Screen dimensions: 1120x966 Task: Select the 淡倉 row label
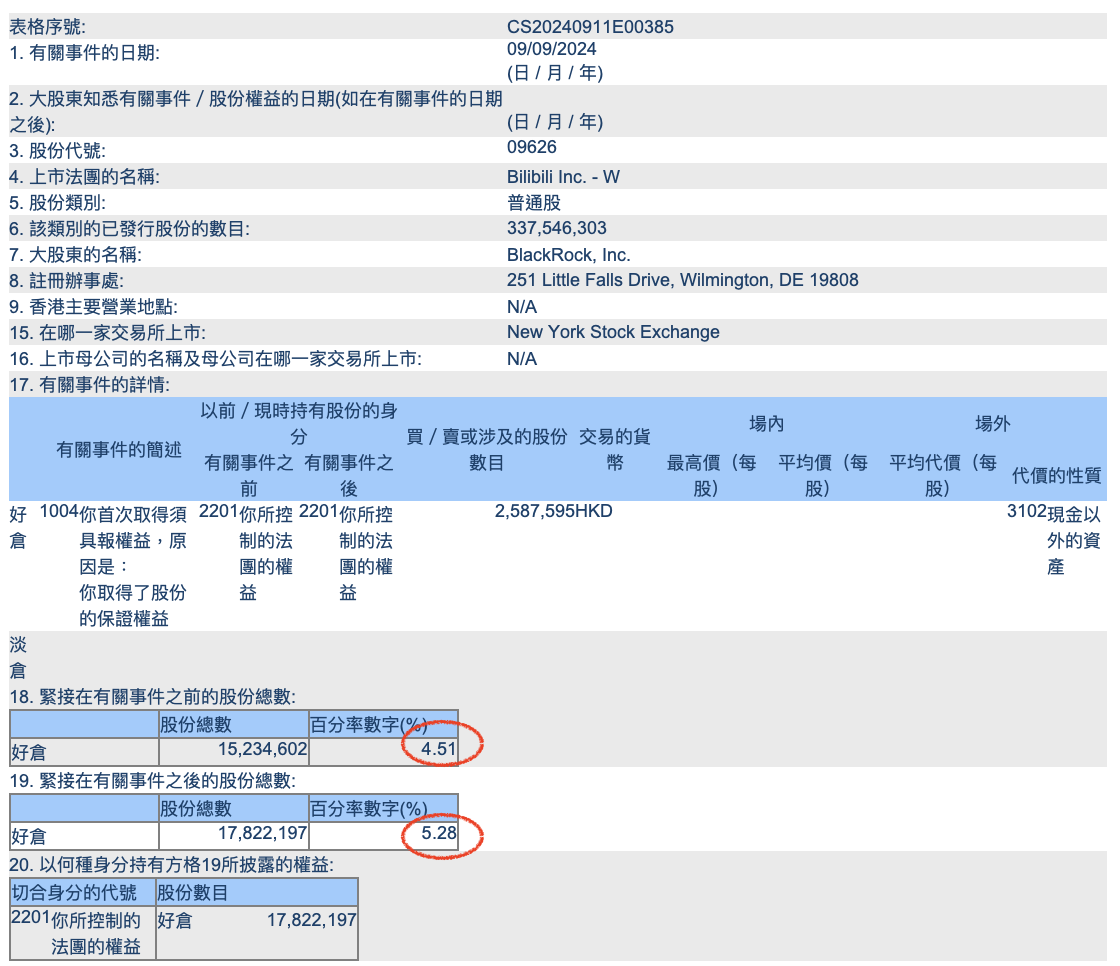click(18, 657)
